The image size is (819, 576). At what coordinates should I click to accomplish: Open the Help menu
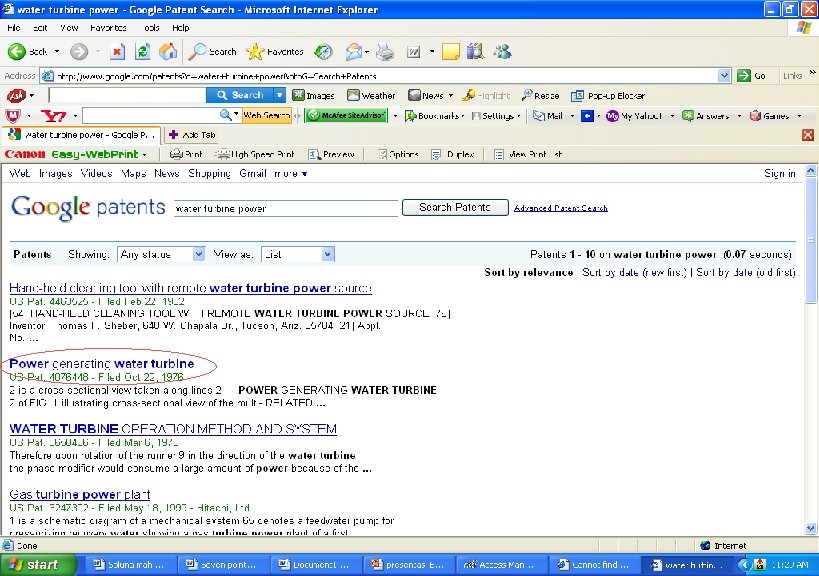tap(181, 28)
